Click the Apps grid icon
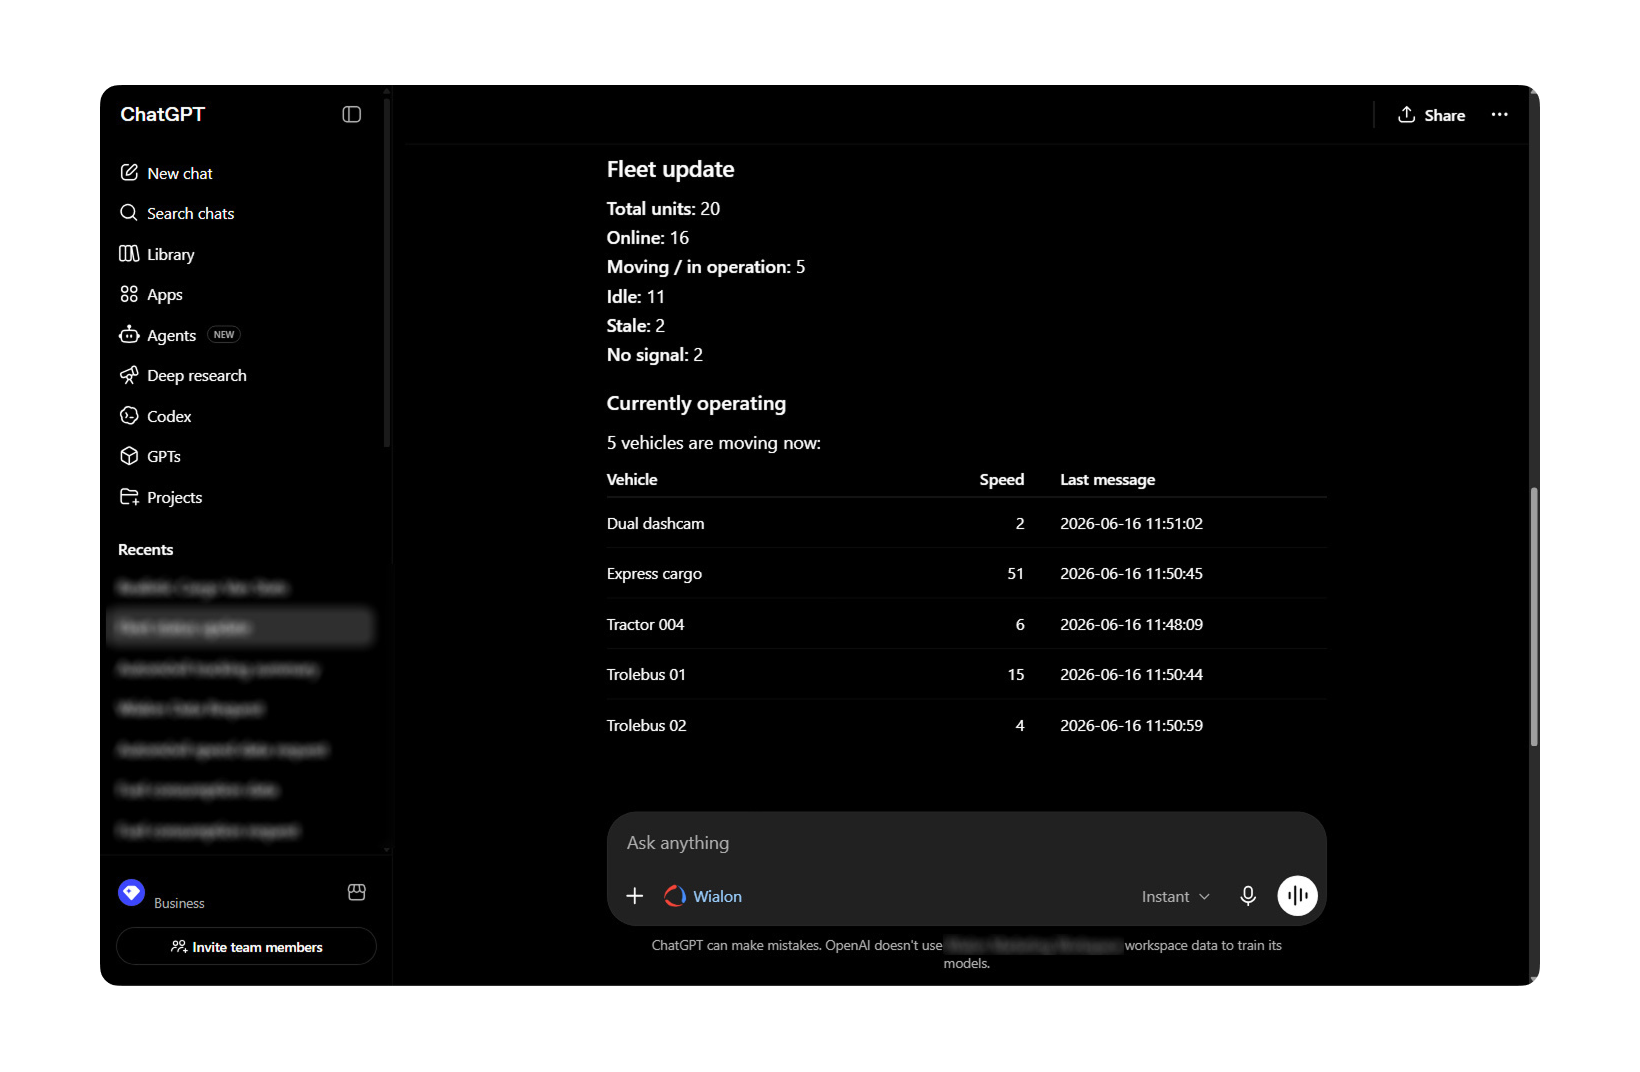1640x1072 pixels. (129, 294)
